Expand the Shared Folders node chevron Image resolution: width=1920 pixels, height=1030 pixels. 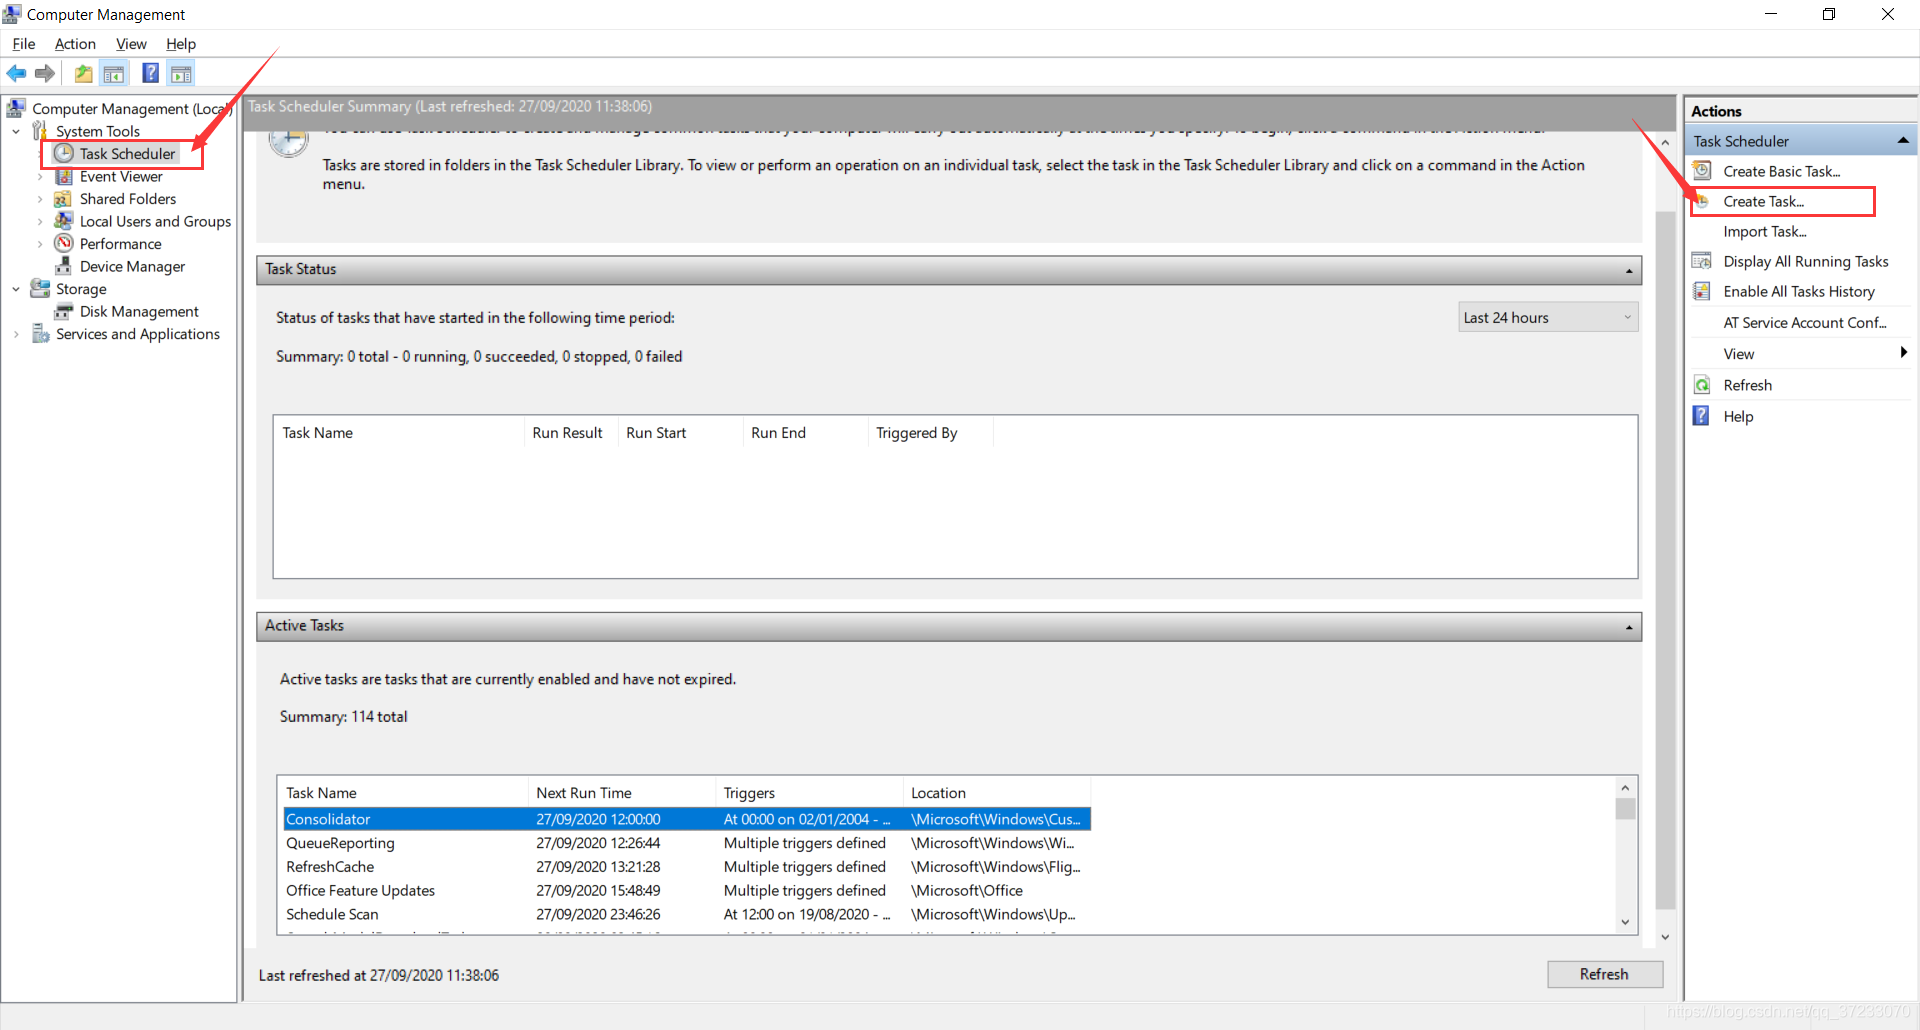tap(40, 199)
